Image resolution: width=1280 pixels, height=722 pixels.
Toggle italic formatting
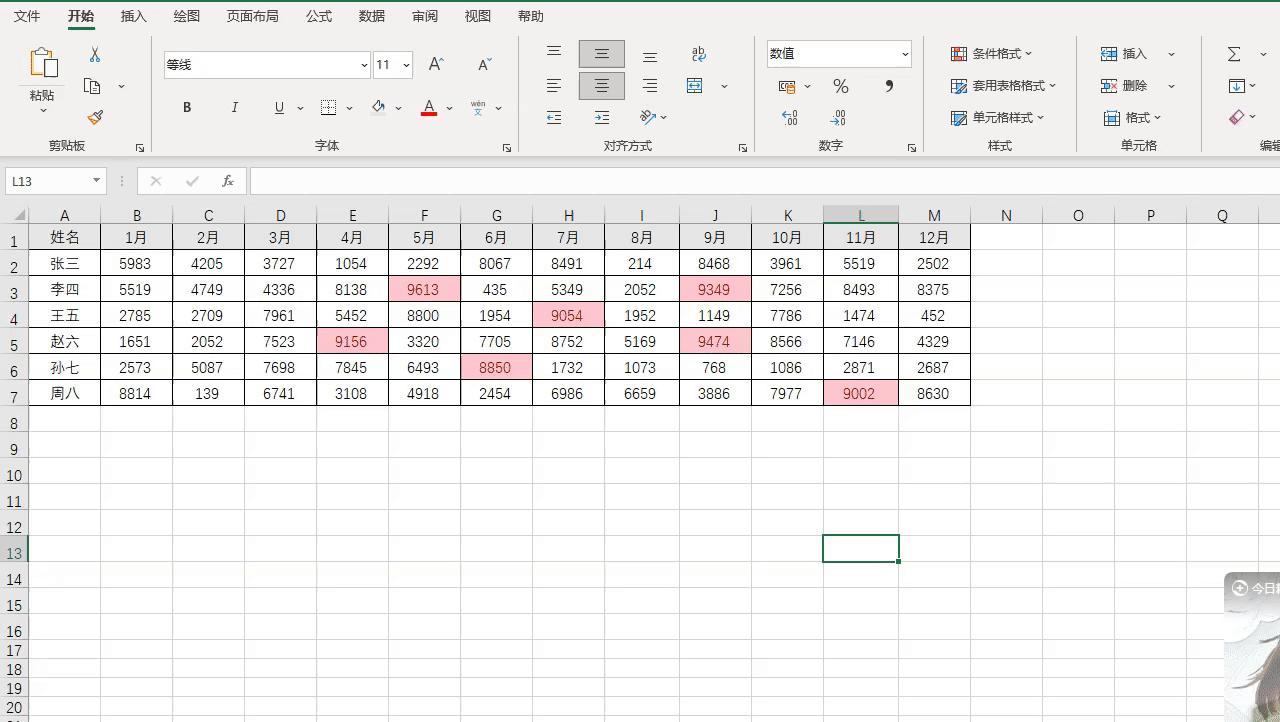(x=234, y=107)
